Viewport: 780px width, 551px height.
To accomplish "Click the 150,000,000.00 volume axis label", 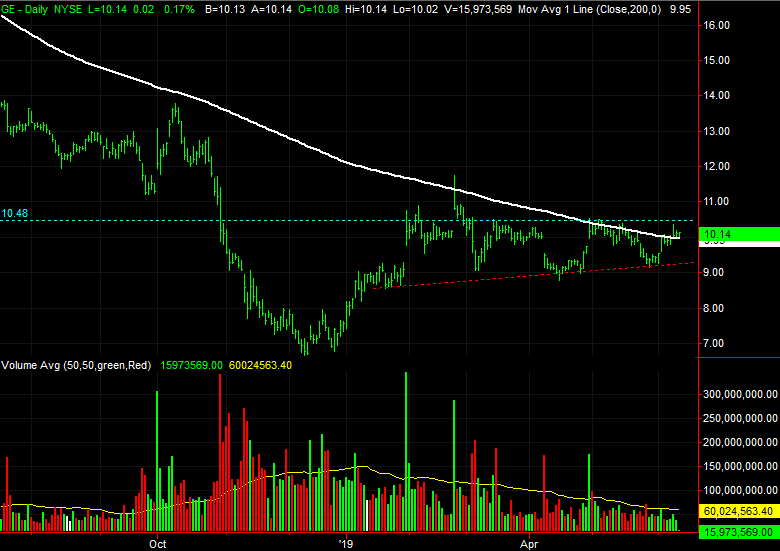I will point(740,466).
